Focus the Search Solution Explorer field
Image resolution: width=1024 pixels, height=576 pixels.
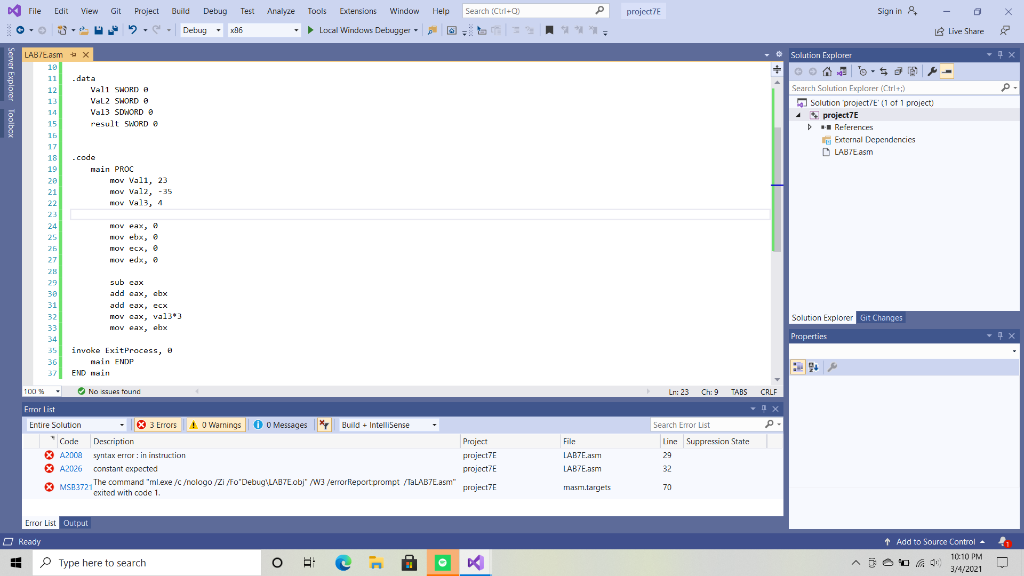[x=903, y=88]
